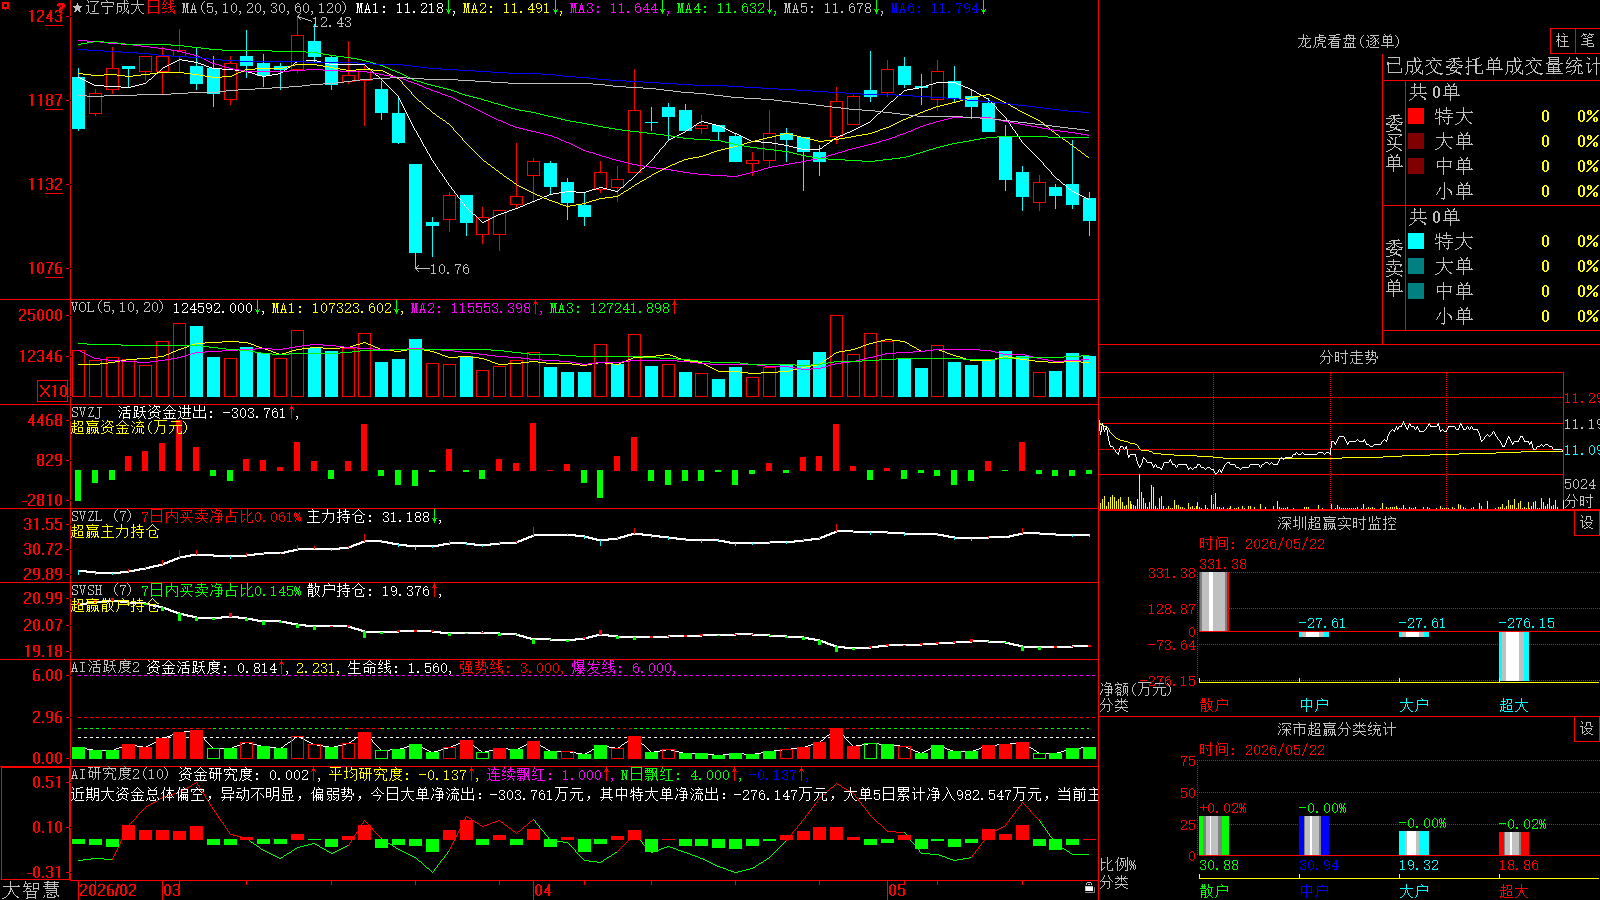Click the cyan 特大 sell order swatch
1600x900 pixels.
click(x=1416, y=241)
